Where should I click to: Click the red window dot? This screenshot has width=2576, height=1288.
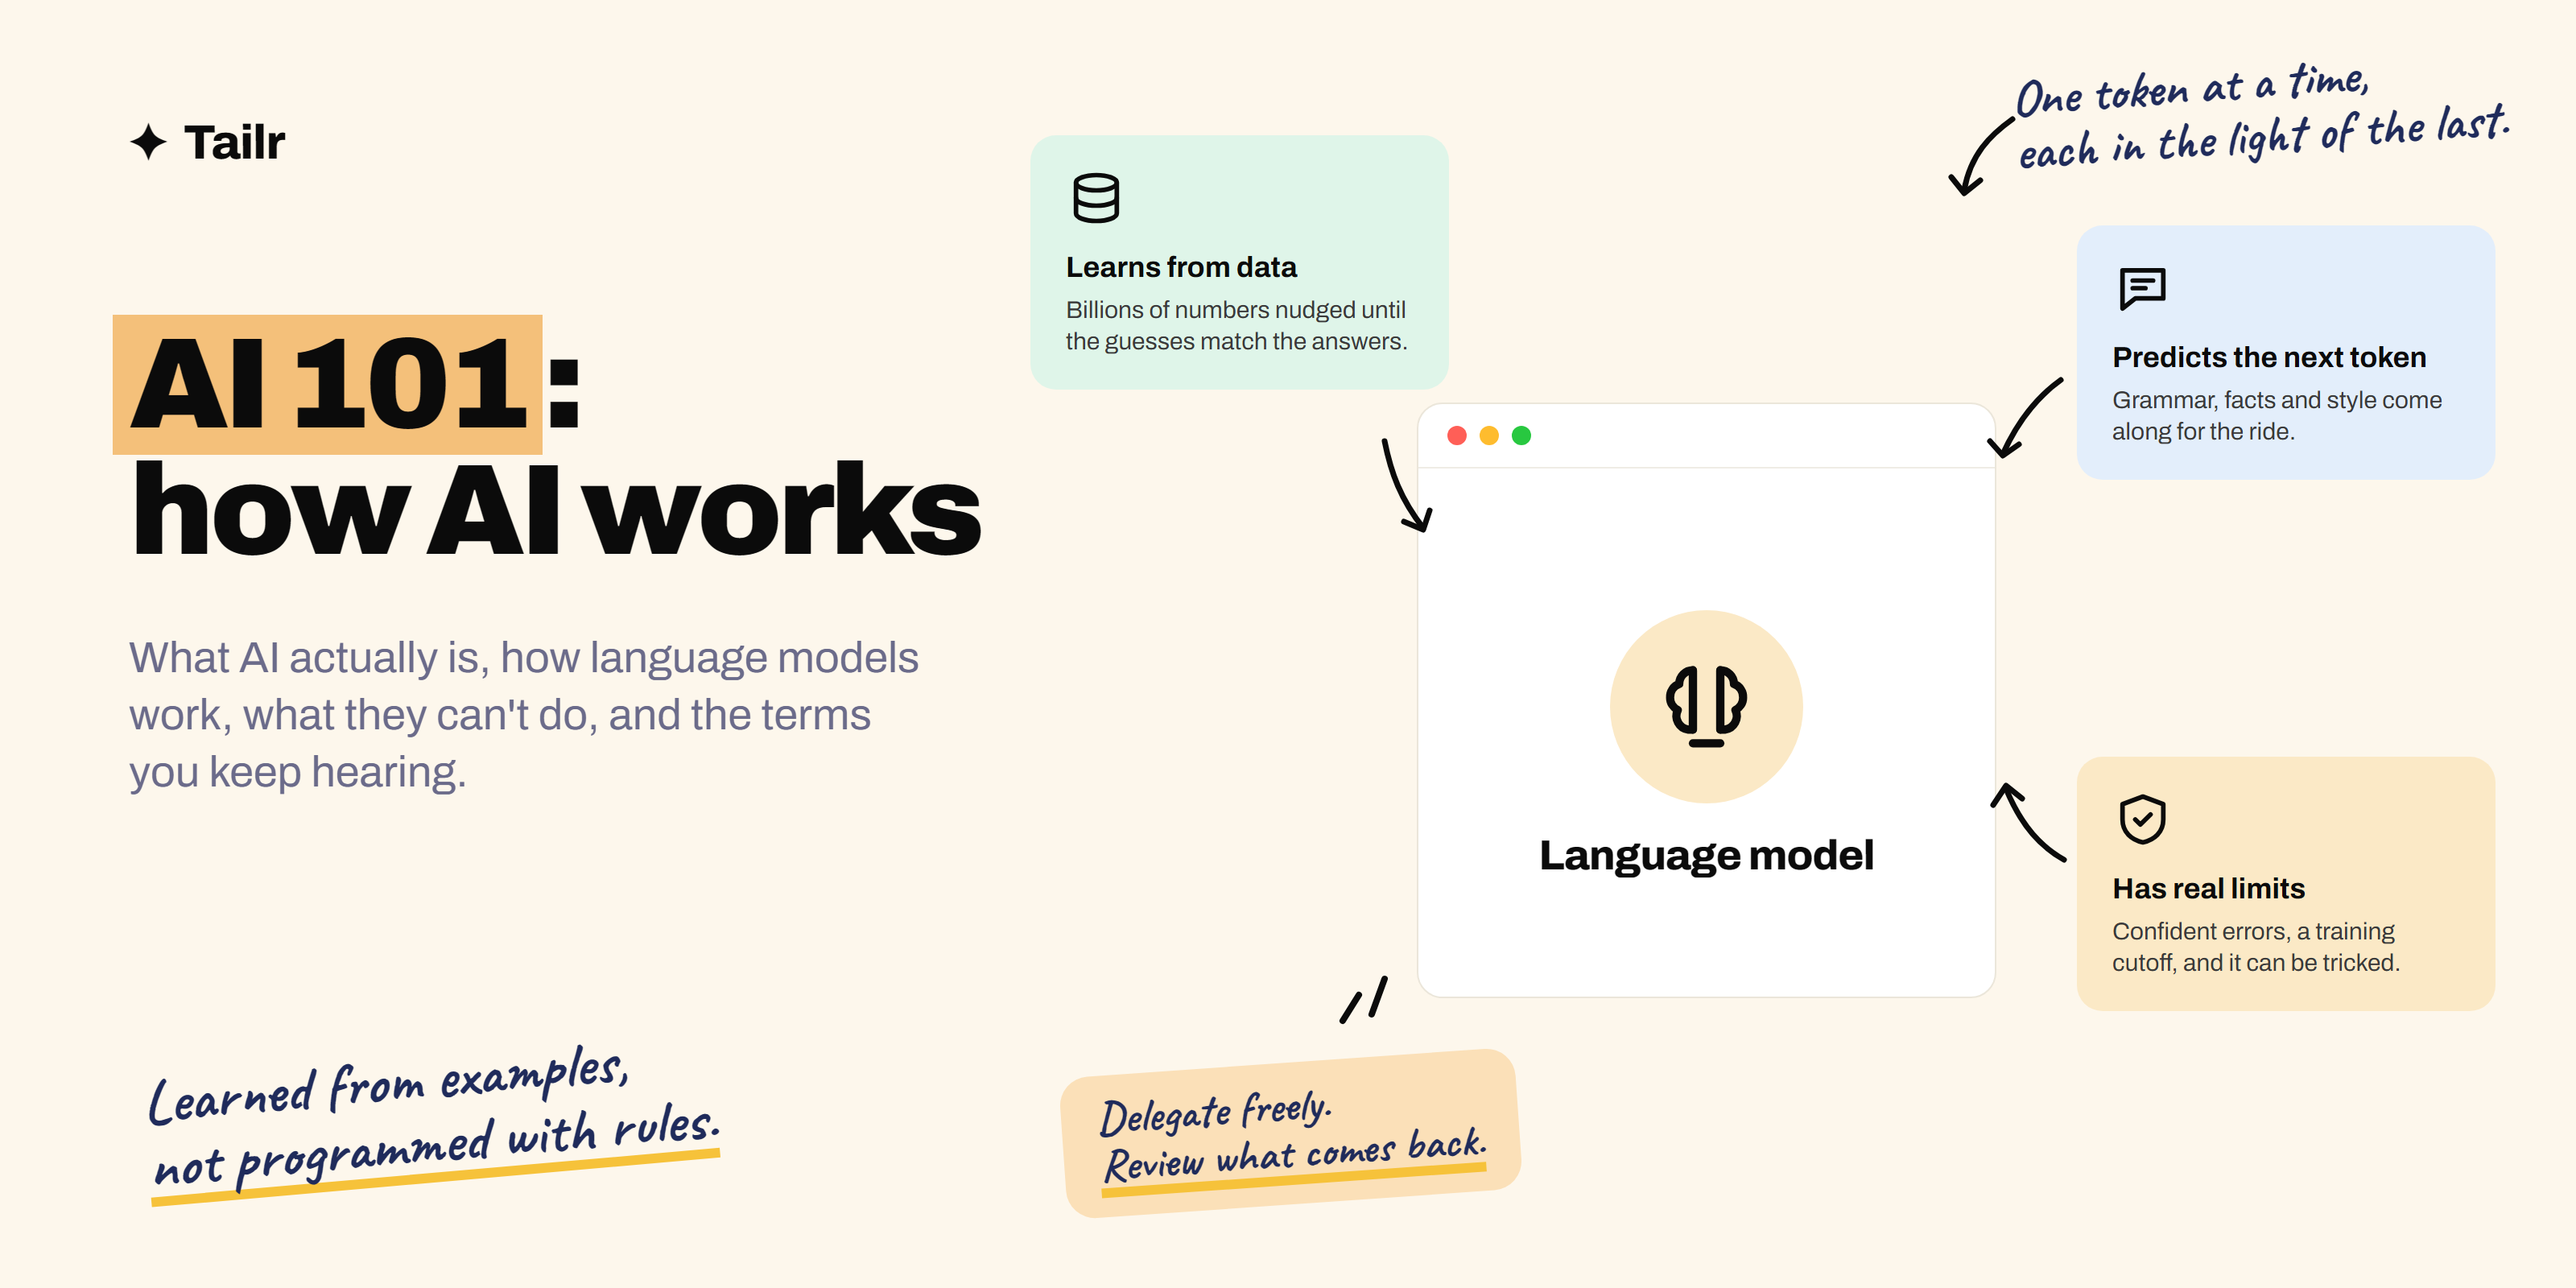(x=1457, y=435)
